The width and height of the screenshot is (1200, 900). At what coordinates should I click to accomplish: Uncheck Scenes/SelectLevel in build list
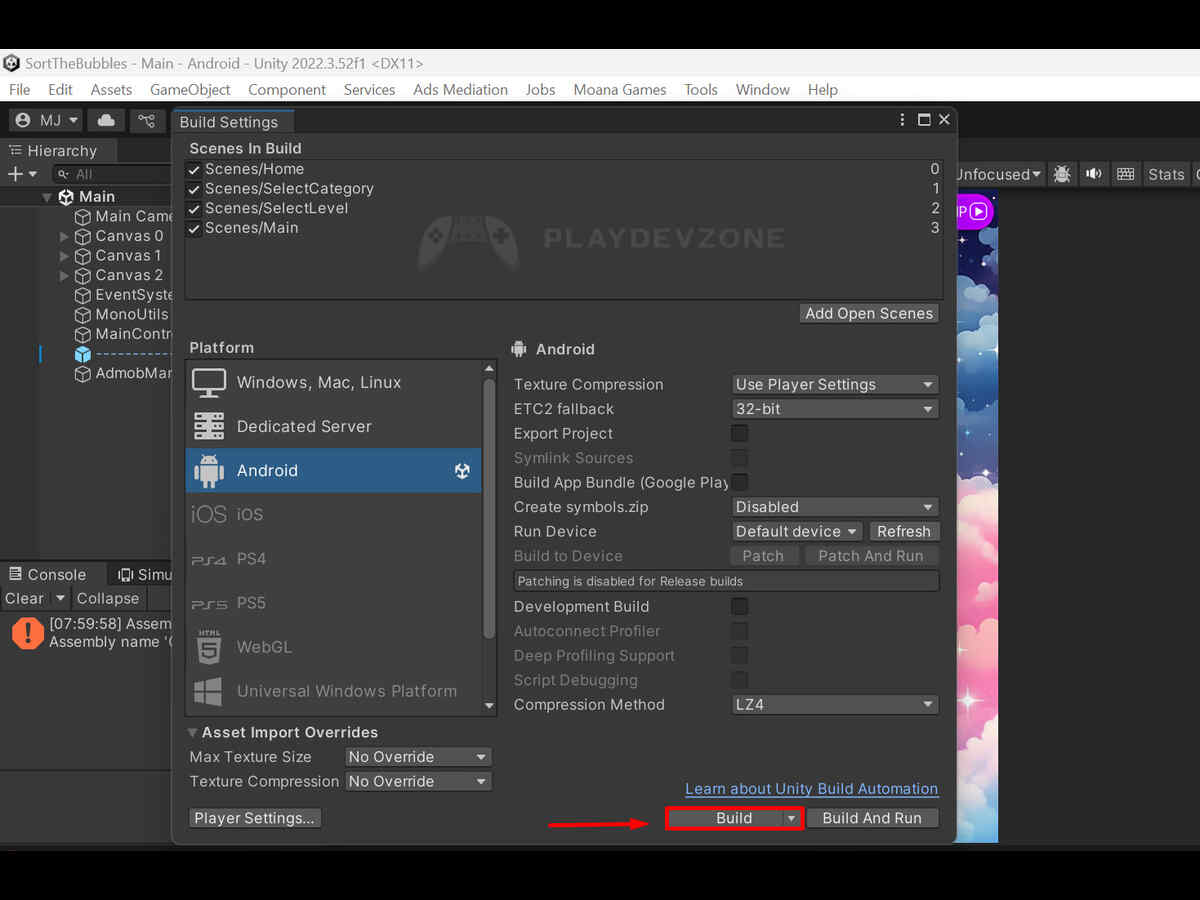click(x=194, y=209)
